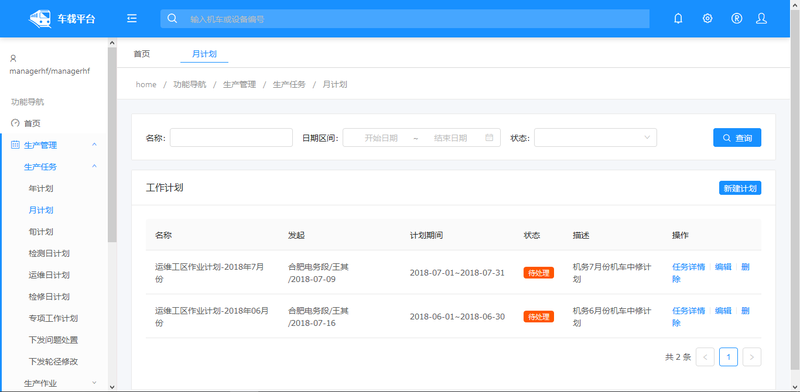Open 任务详情 for 2018年06月 plan
Screen dimensions: 800x392
(x=688, y=310)
